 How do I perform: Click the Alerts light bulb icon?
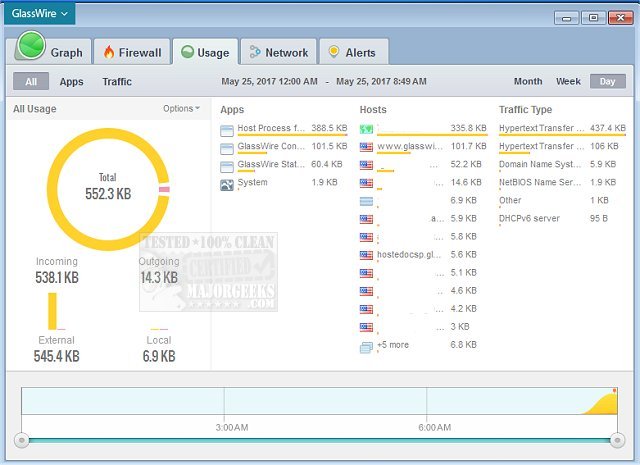coord(334,51)
